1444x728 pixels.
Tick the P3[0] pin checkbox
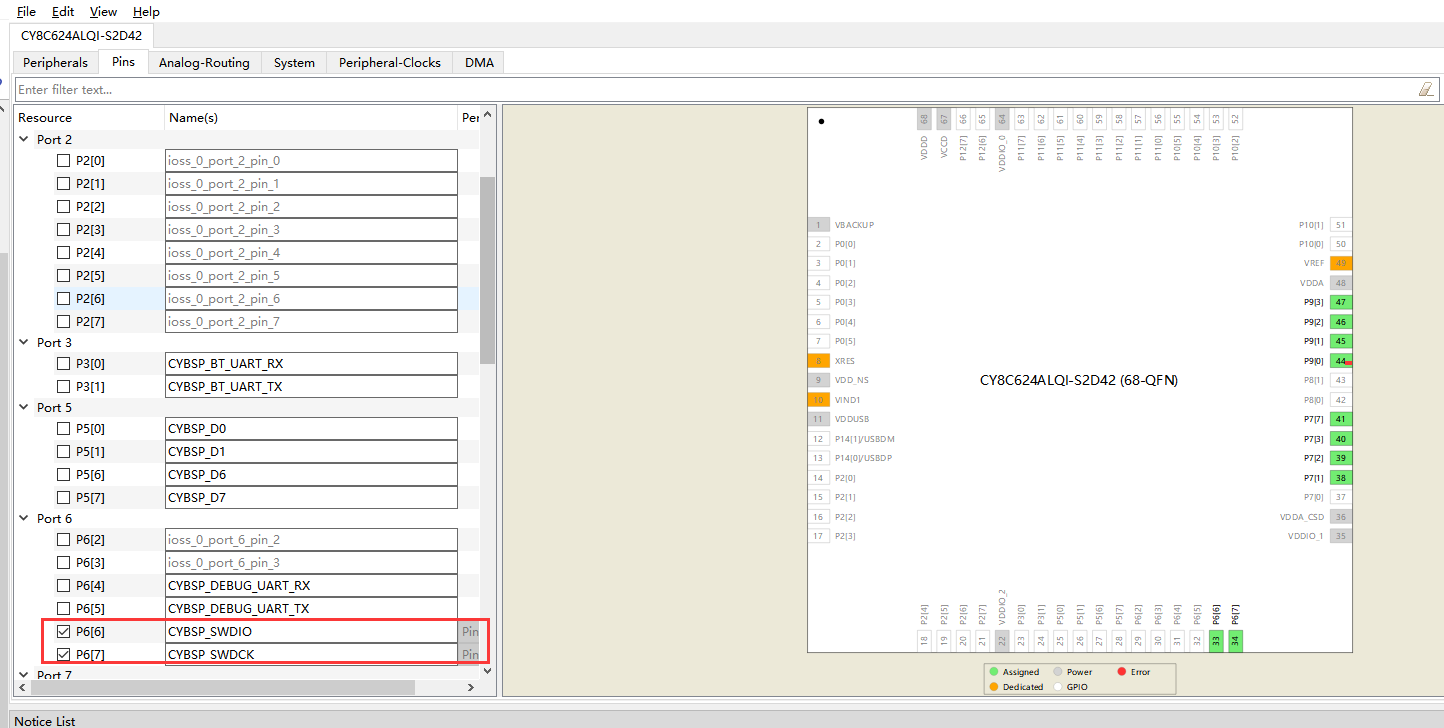tap(64, 363)
